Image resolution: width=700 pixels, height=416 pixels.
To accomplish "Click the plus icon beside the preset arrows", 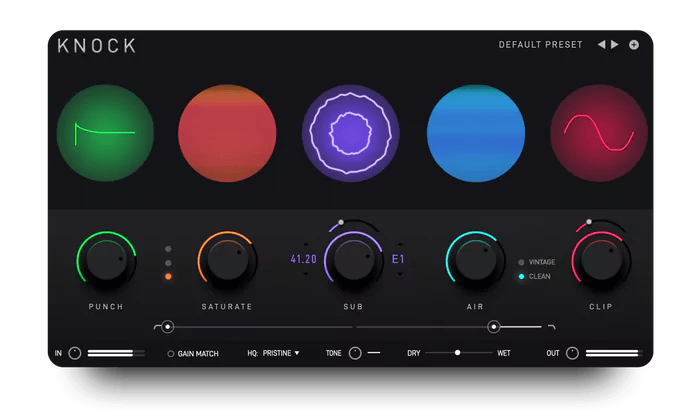I will pos(634,45).
